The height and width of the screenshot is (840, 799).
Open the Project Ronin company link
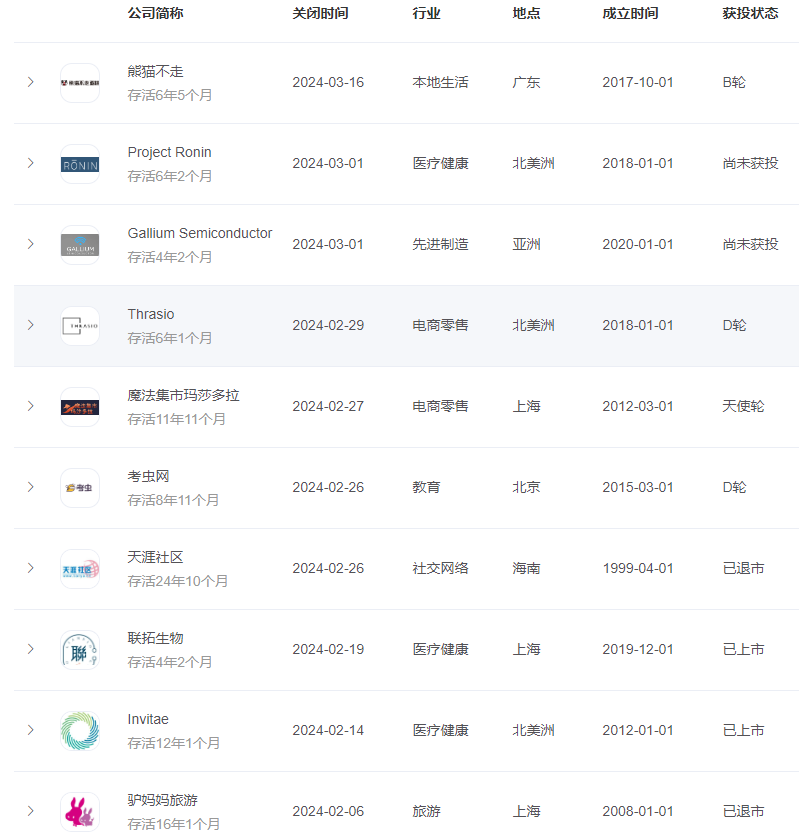pyautogui.click(x=169, y=152)
